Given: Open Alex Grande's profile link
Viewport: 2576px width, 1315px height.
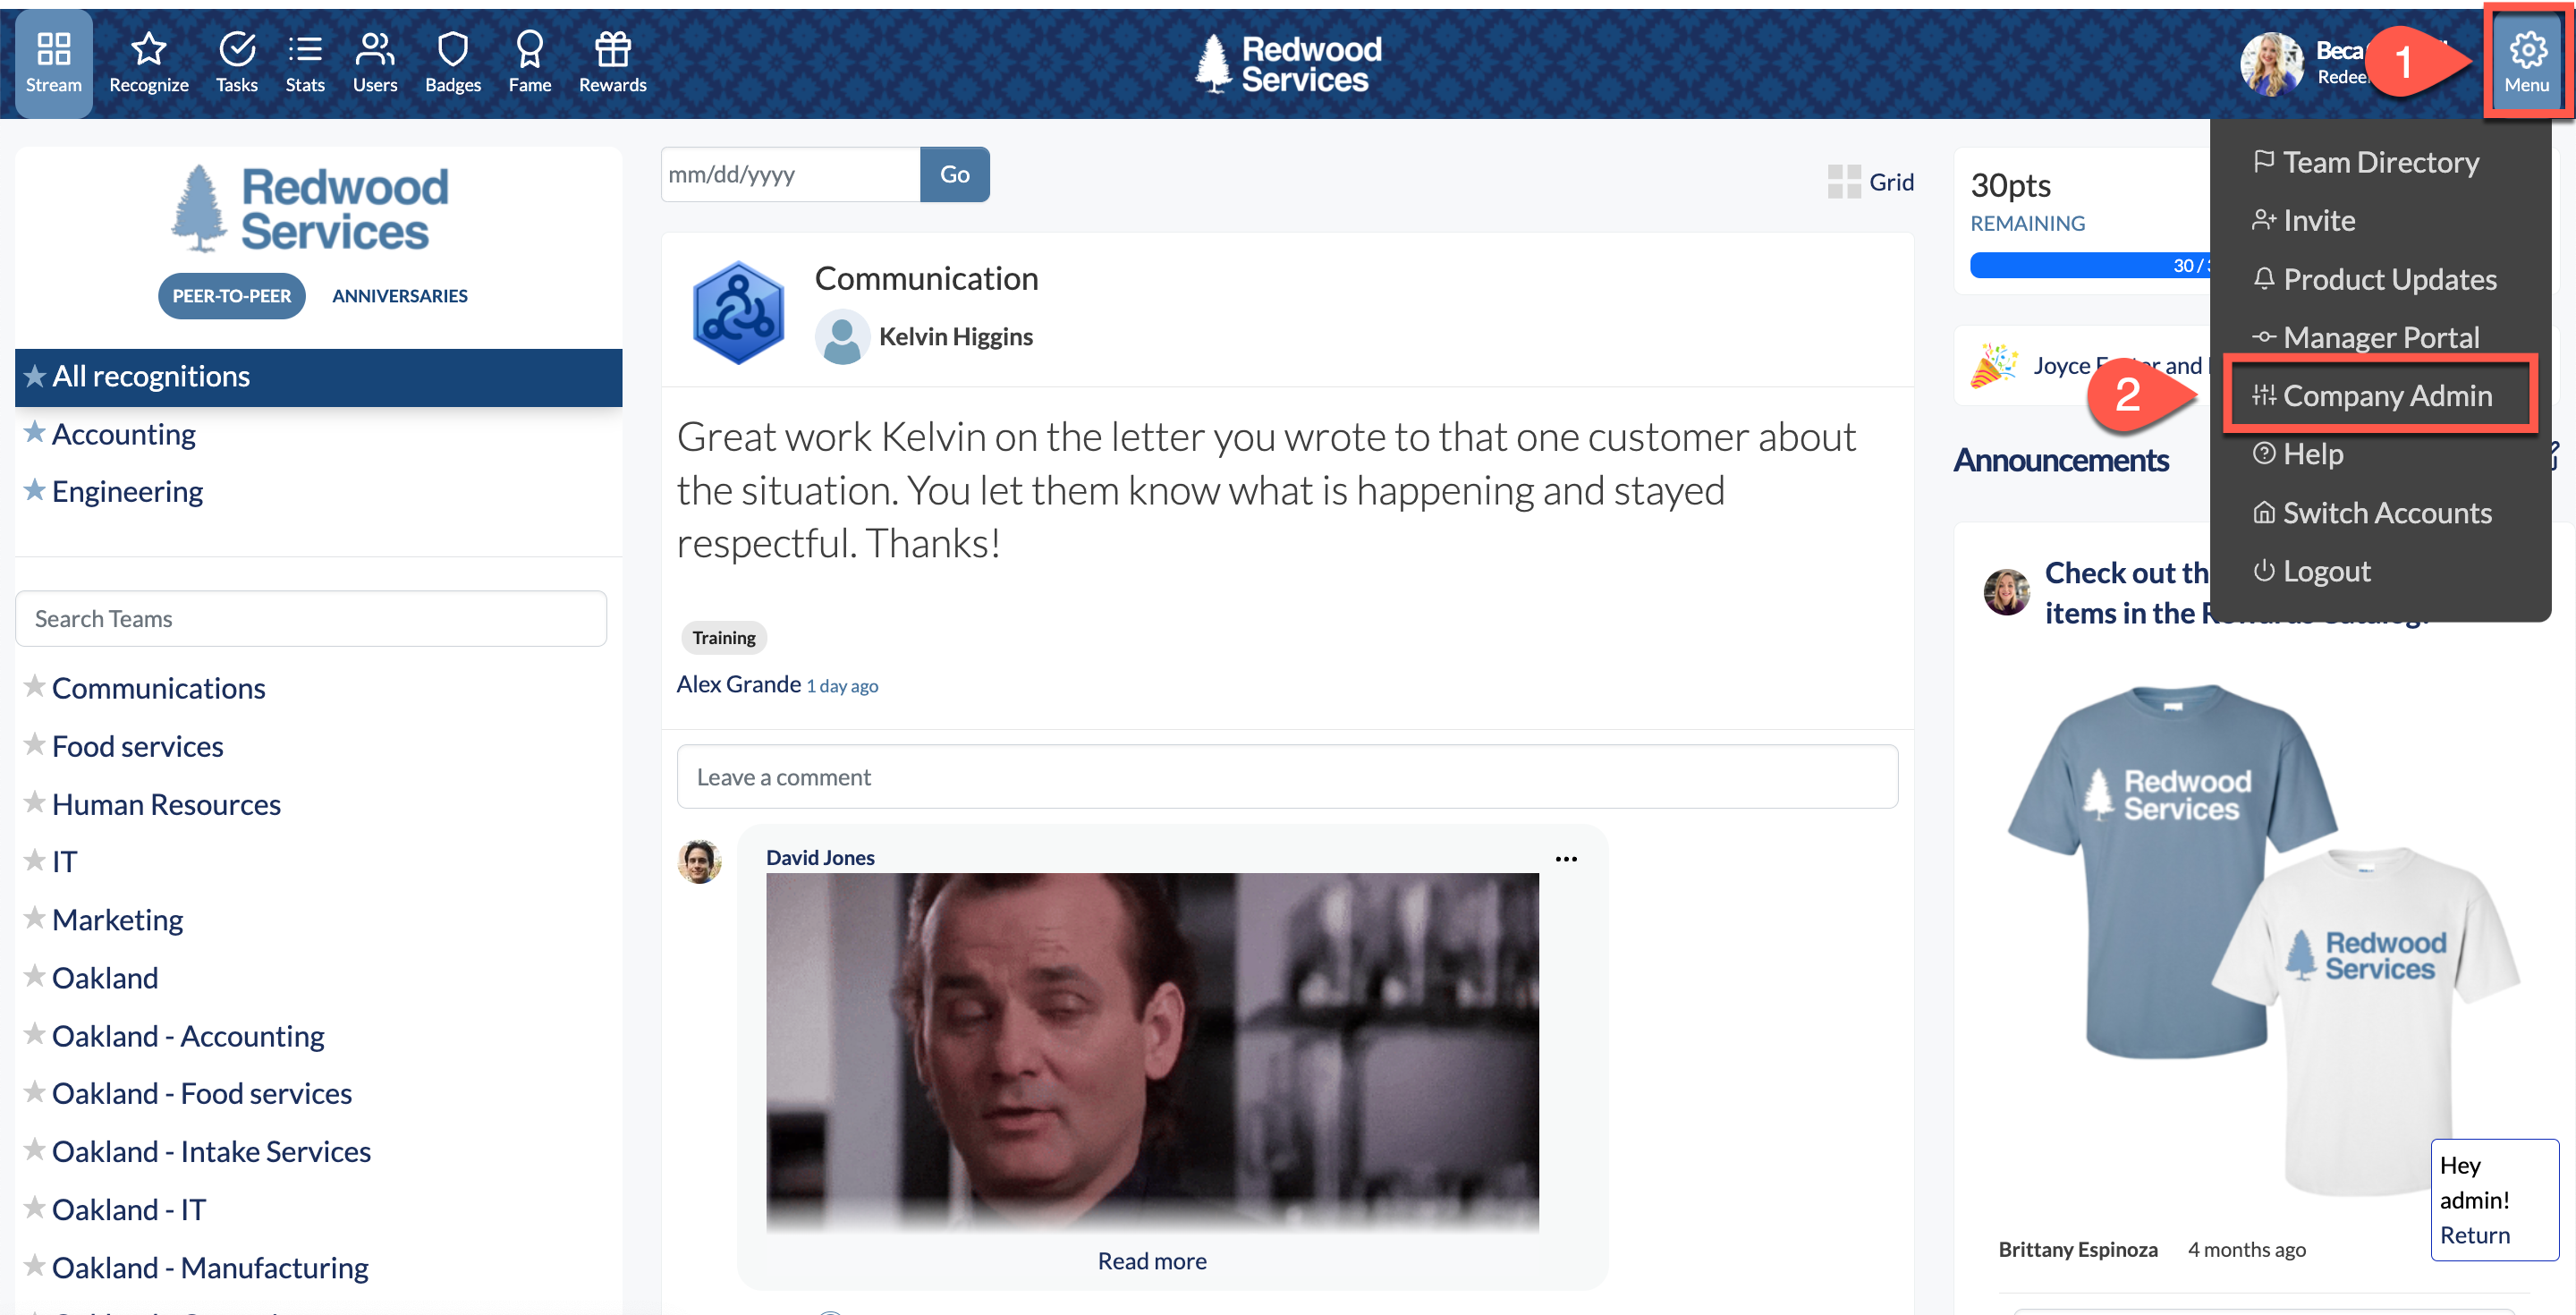Looking at the screenshot, I should pyautogui.click(x=738, y=684).
